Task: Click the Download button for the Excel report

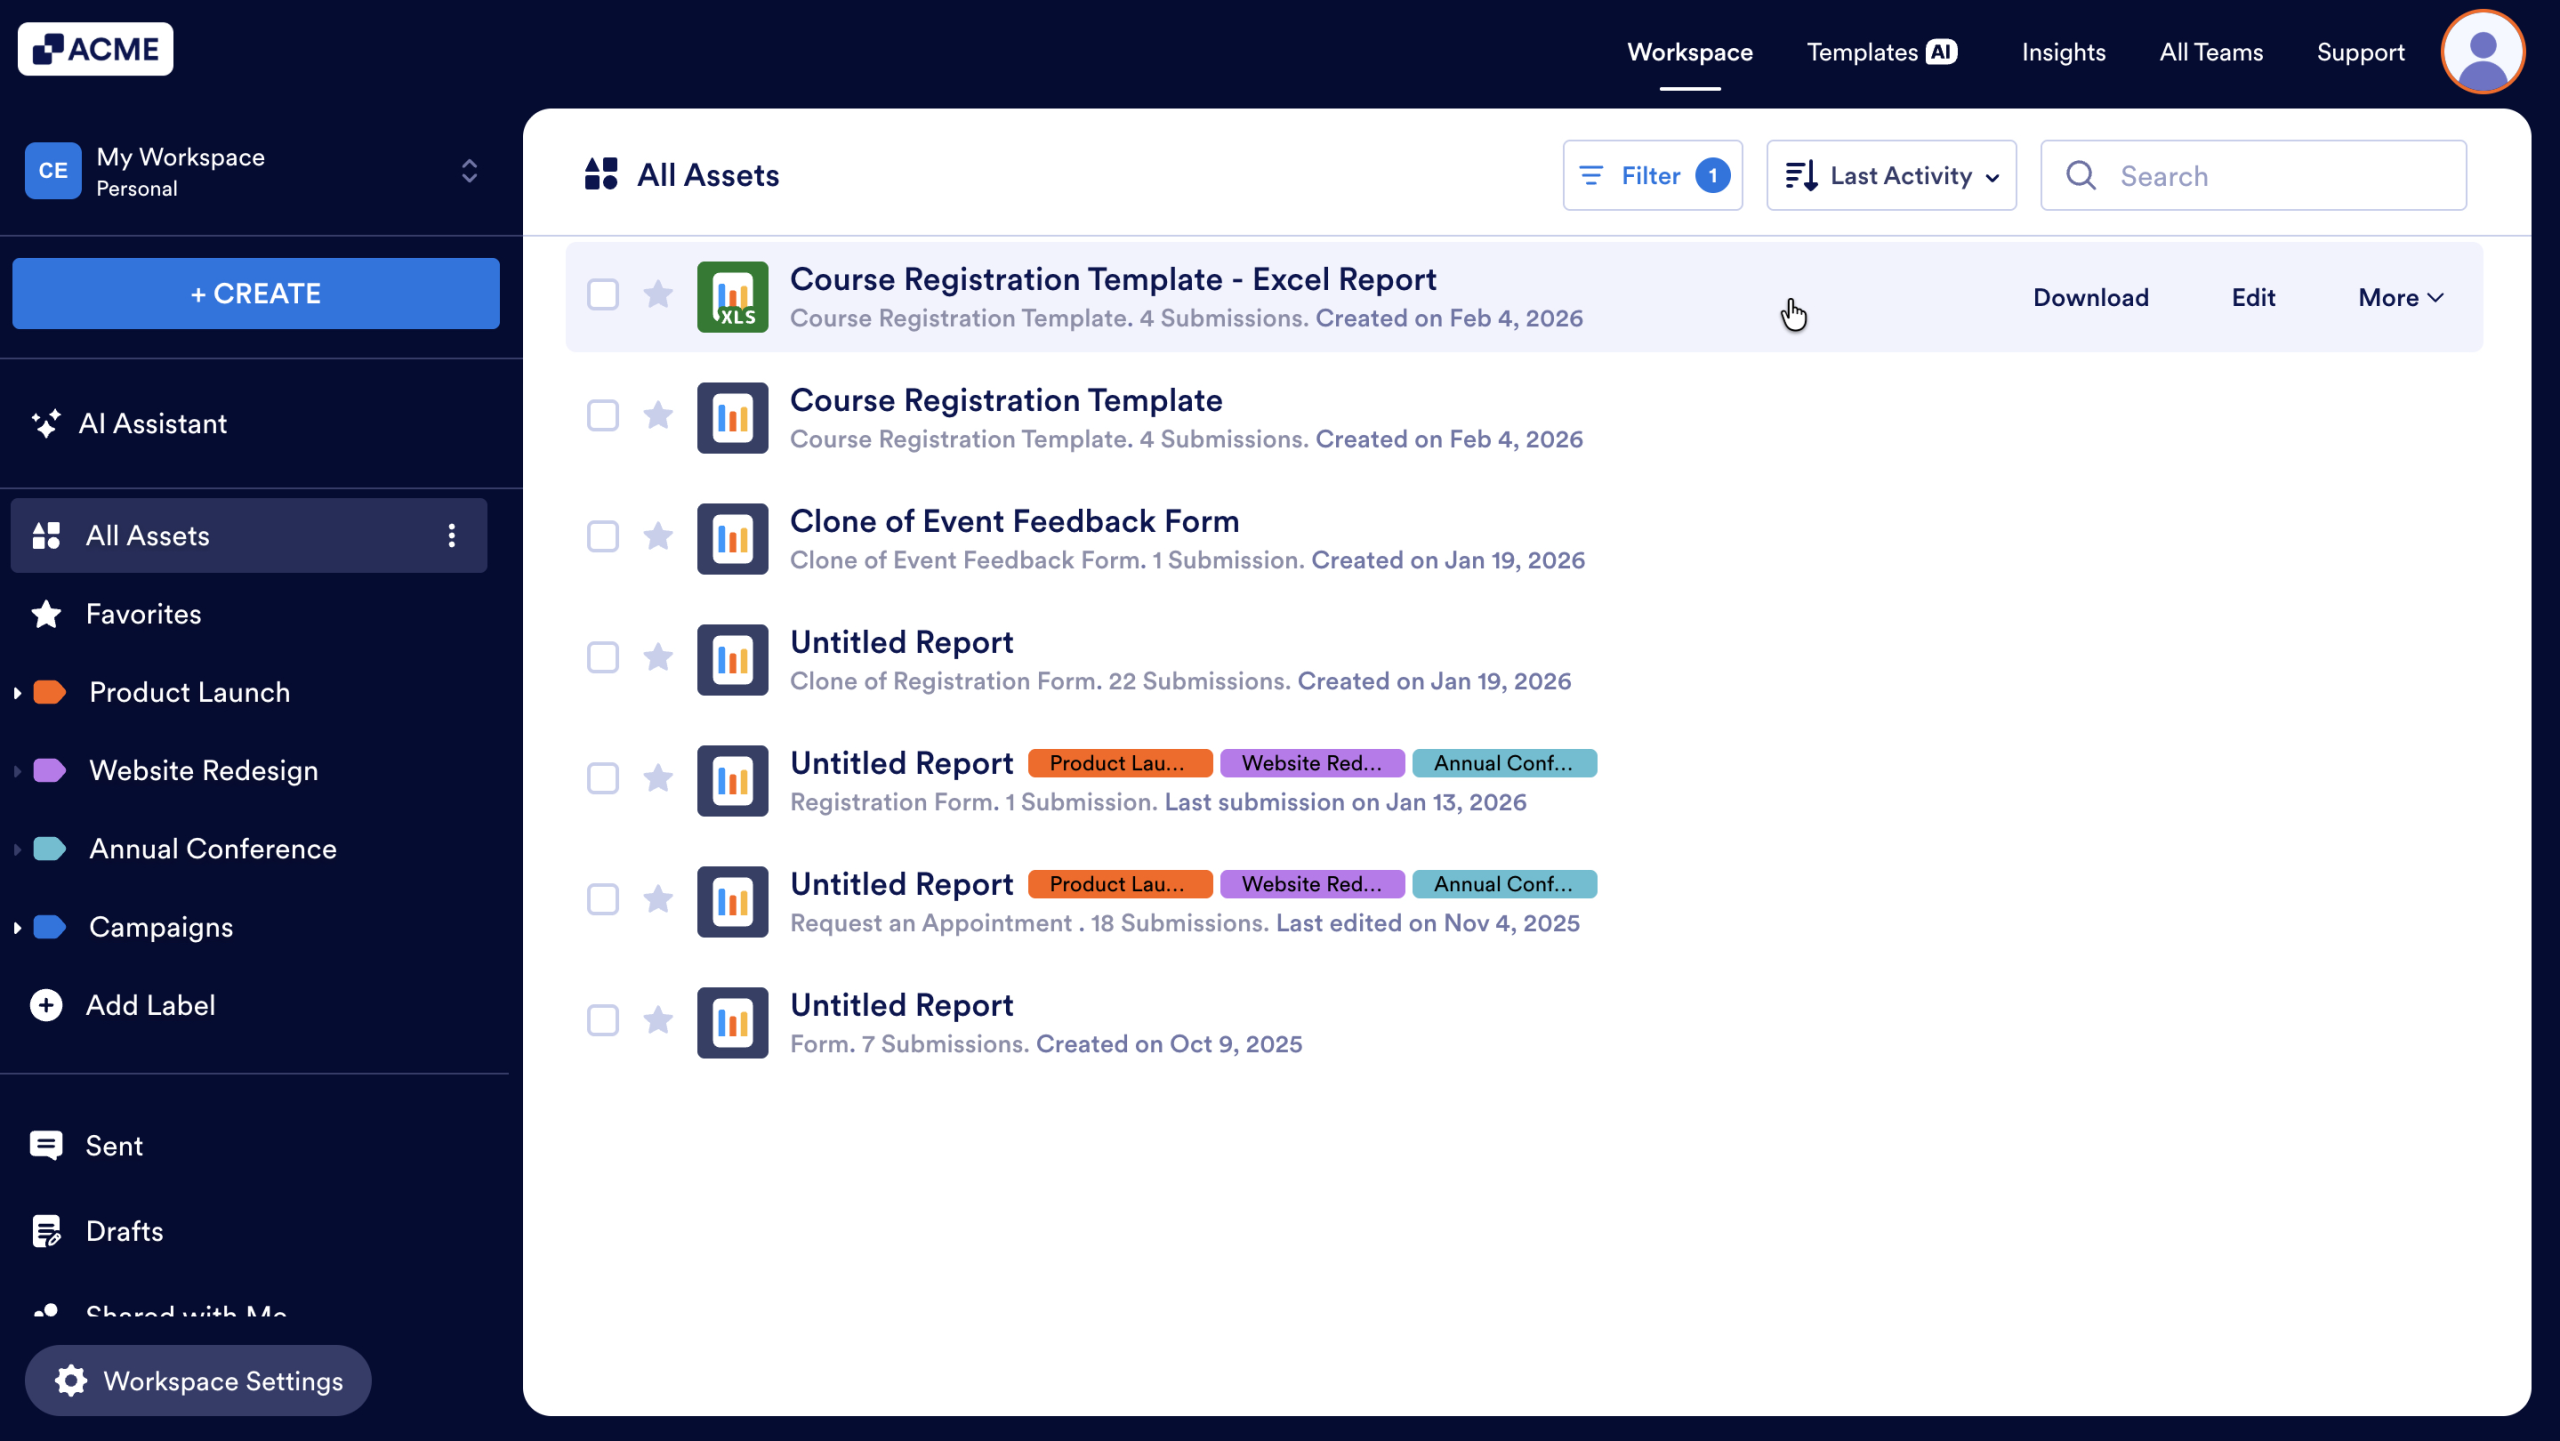Action: 2090,297
